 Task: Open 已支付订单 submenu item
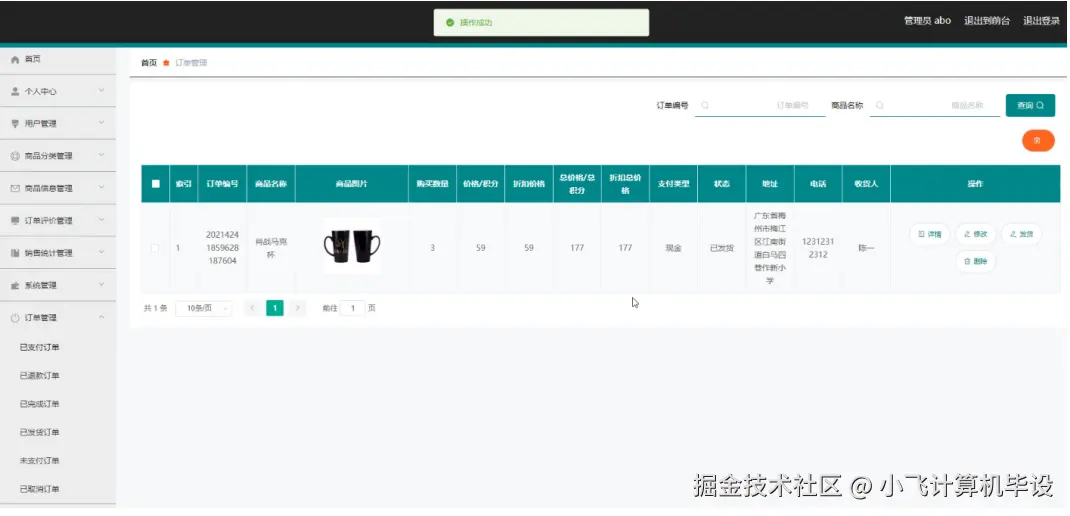40,347
